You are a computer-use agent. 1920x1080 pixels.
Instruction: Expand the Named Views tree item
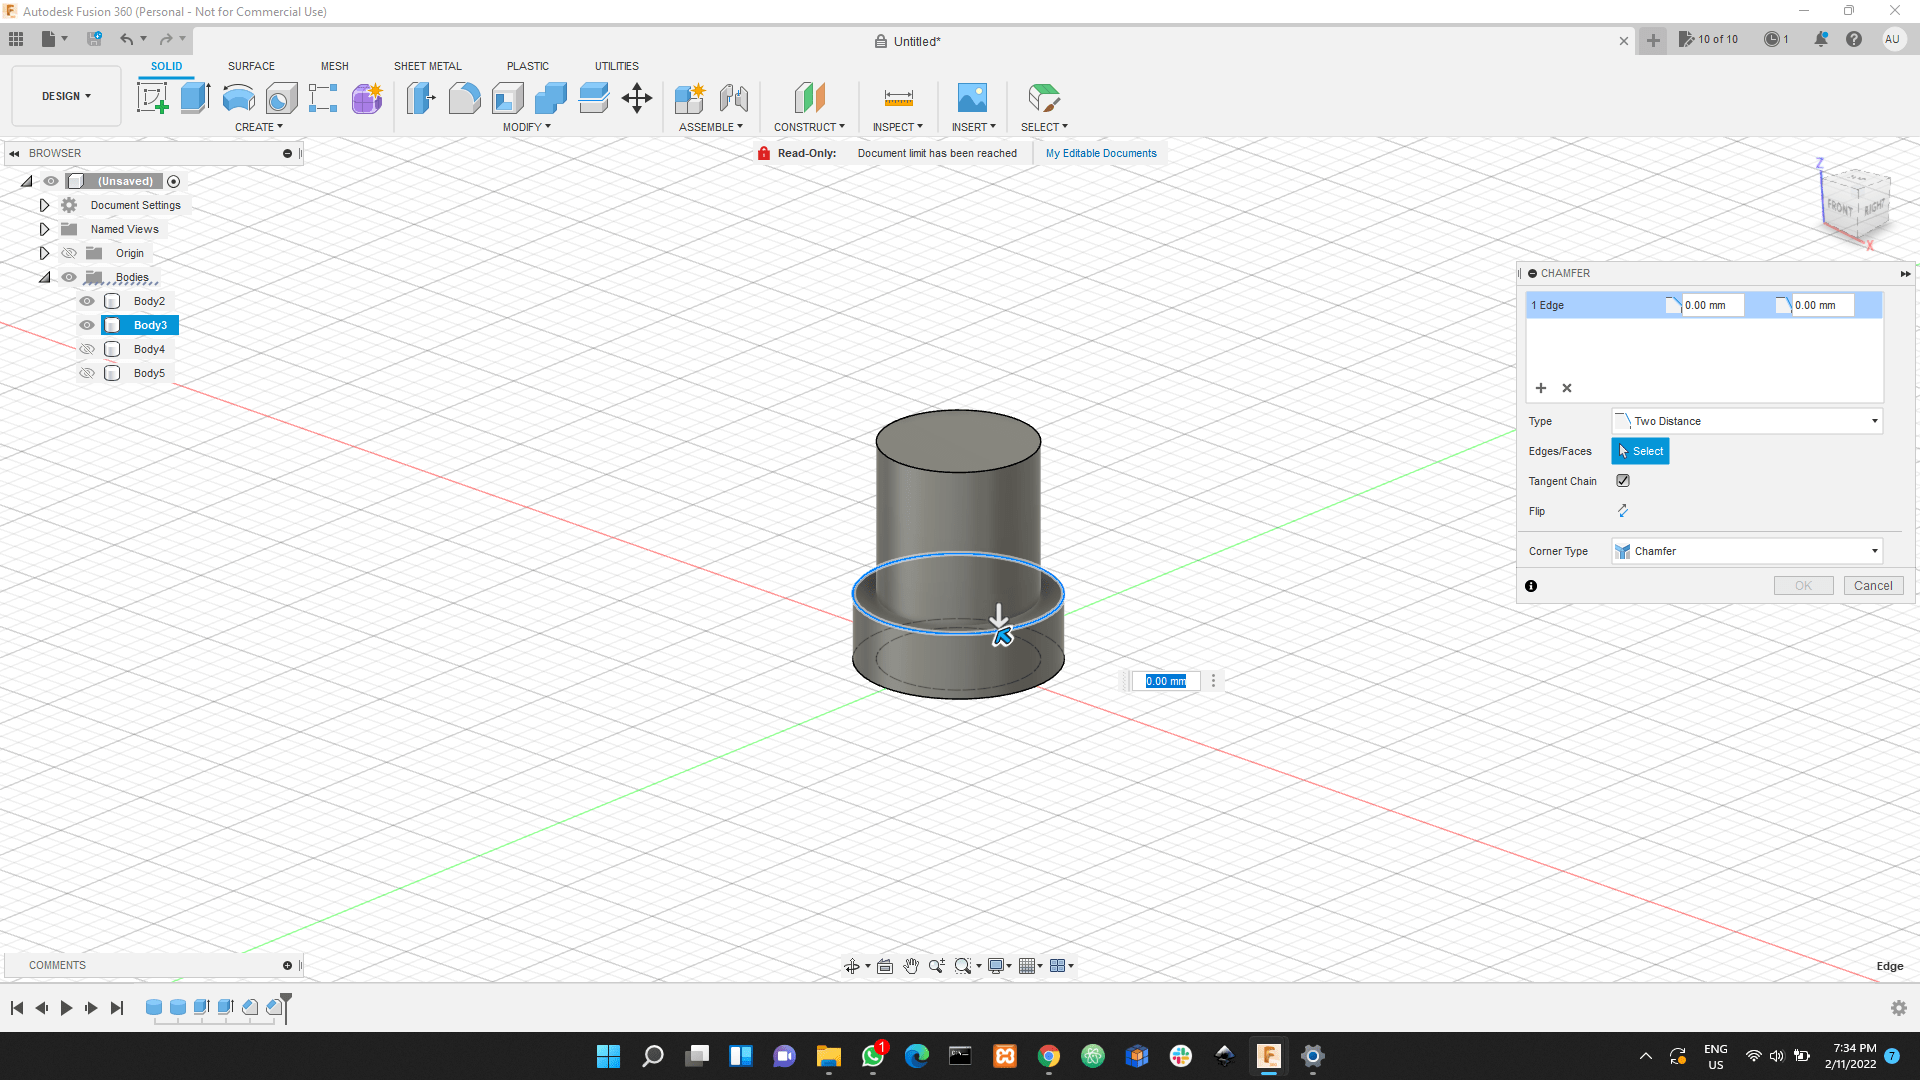44,228
